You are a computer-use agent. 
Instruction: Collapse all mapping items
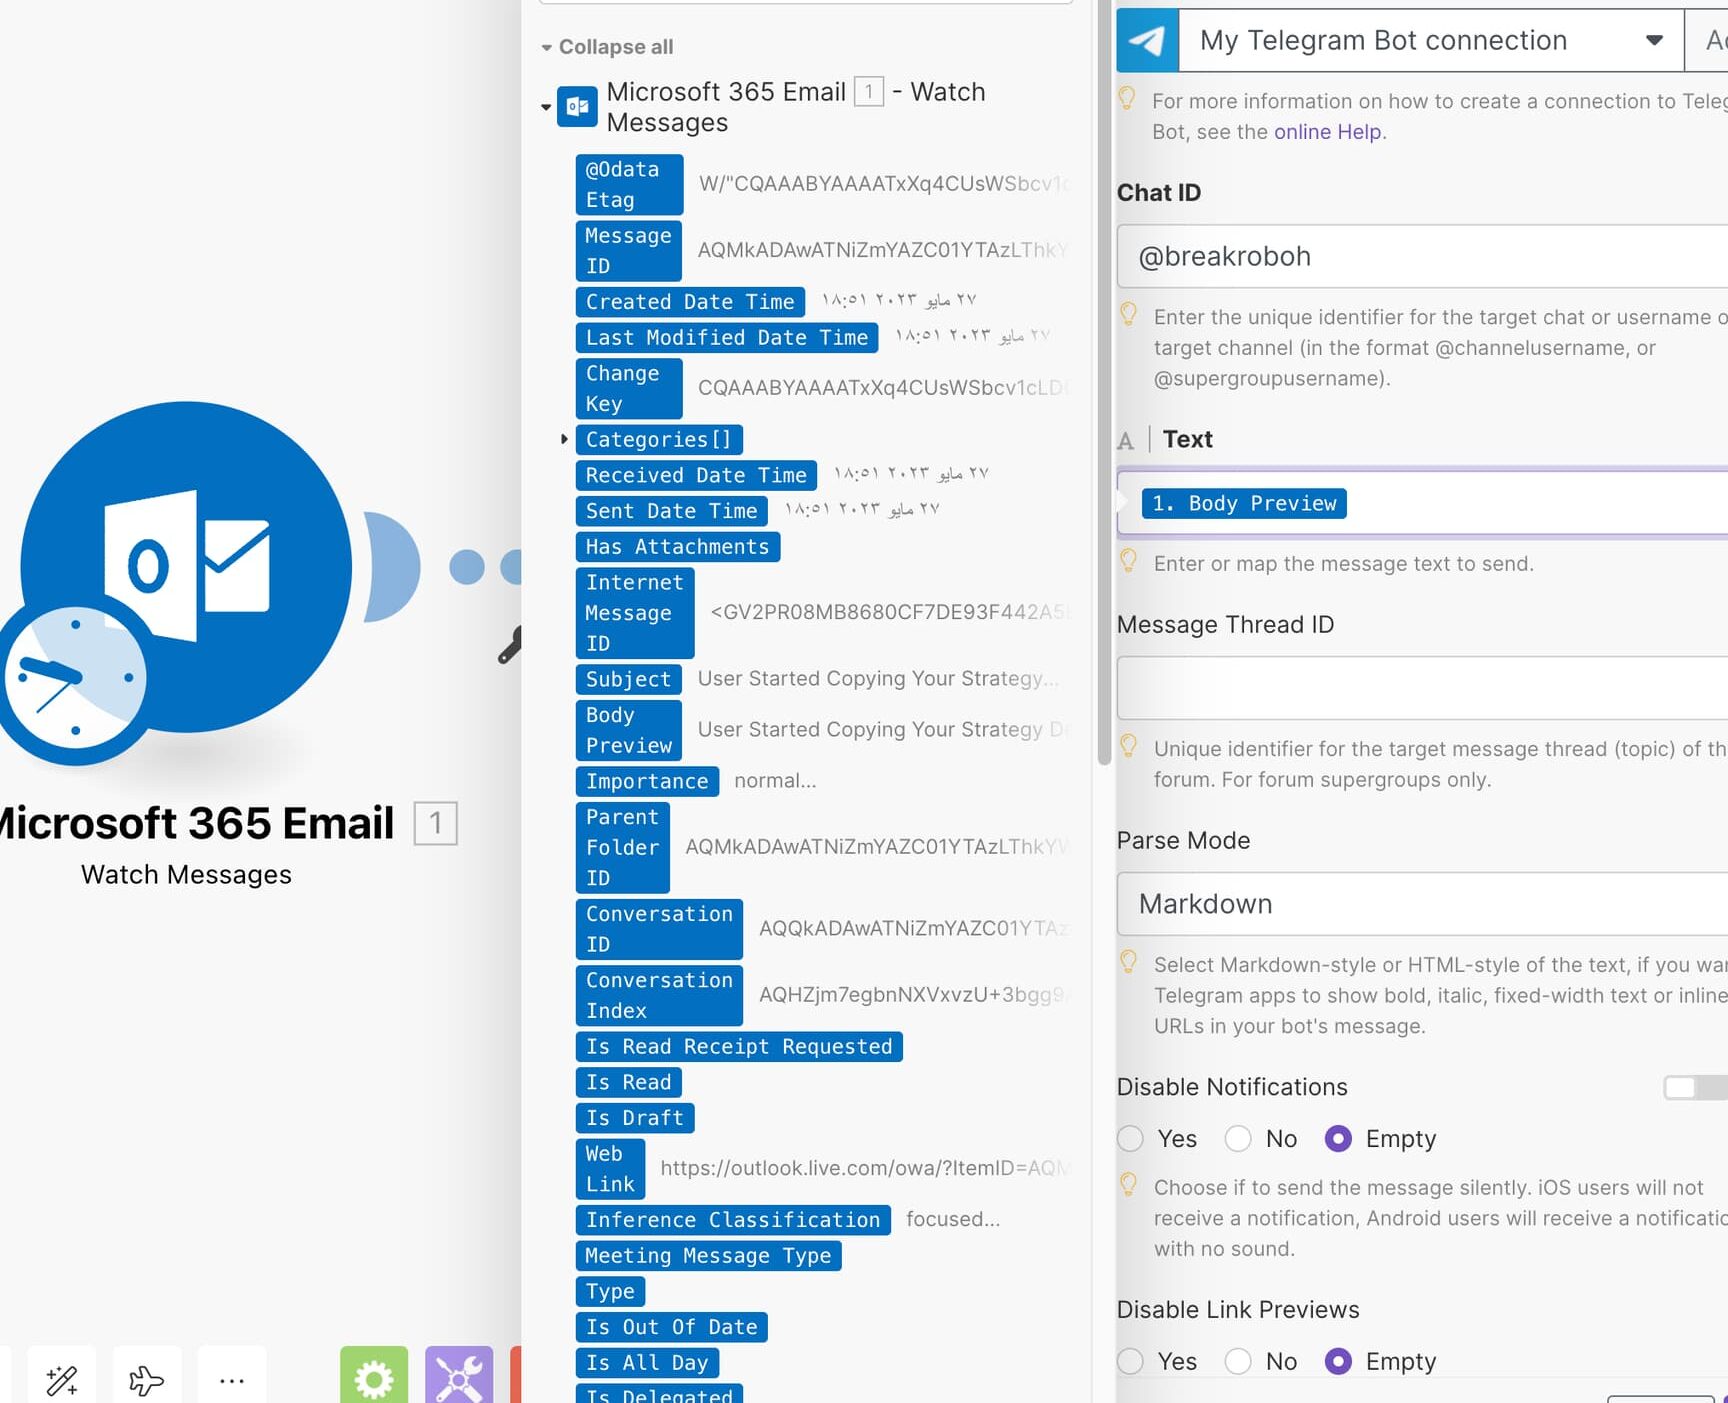coord(607,47)
